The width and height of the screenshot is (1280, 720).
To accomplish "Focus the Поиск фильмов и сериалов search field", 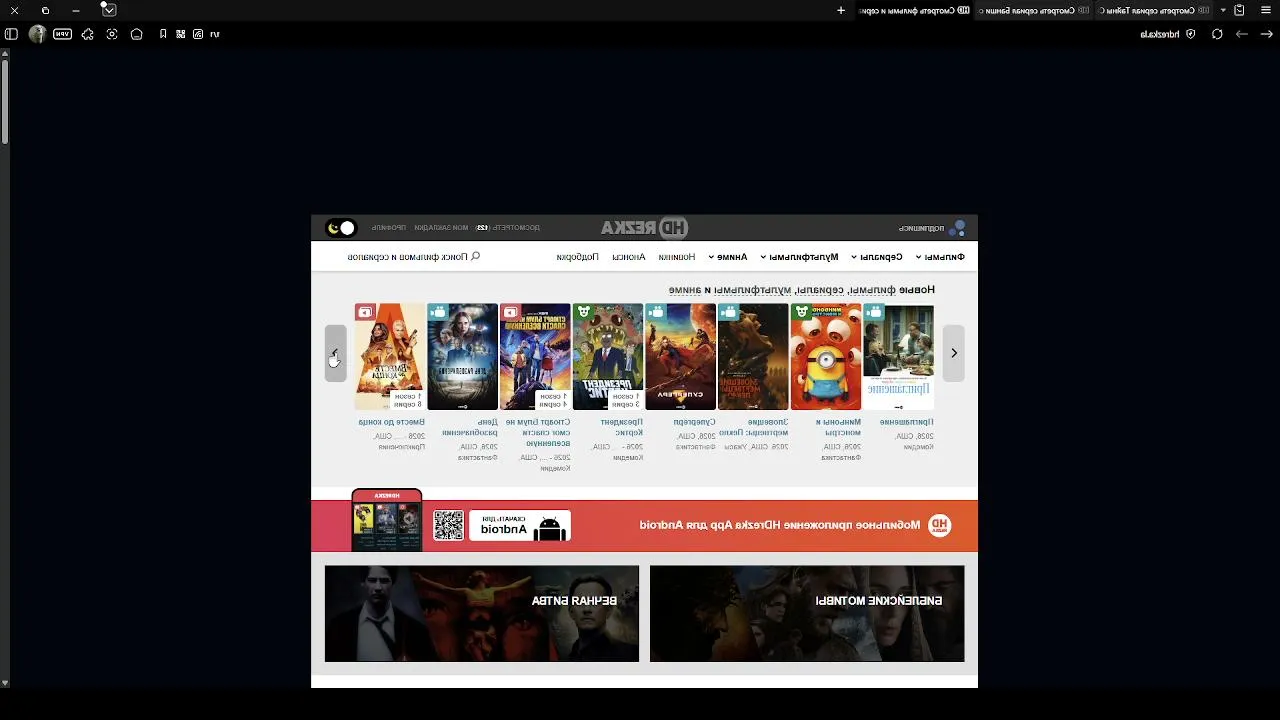I will (414, 257).
